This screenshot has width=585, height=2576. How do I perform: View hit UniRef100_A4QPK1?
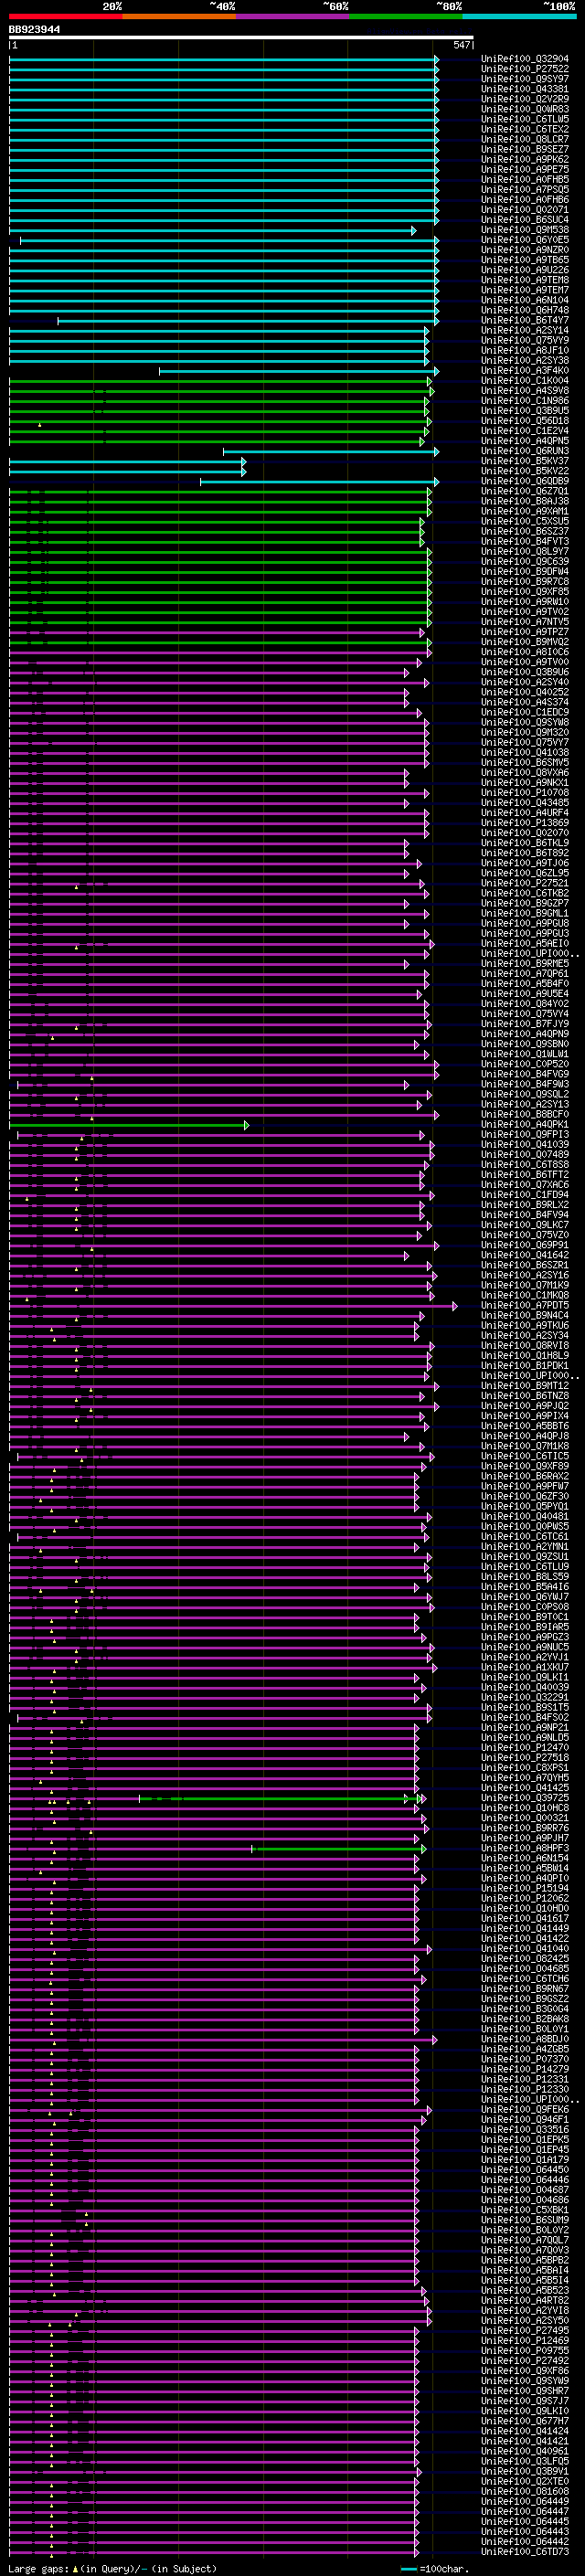click(524, 1124)
